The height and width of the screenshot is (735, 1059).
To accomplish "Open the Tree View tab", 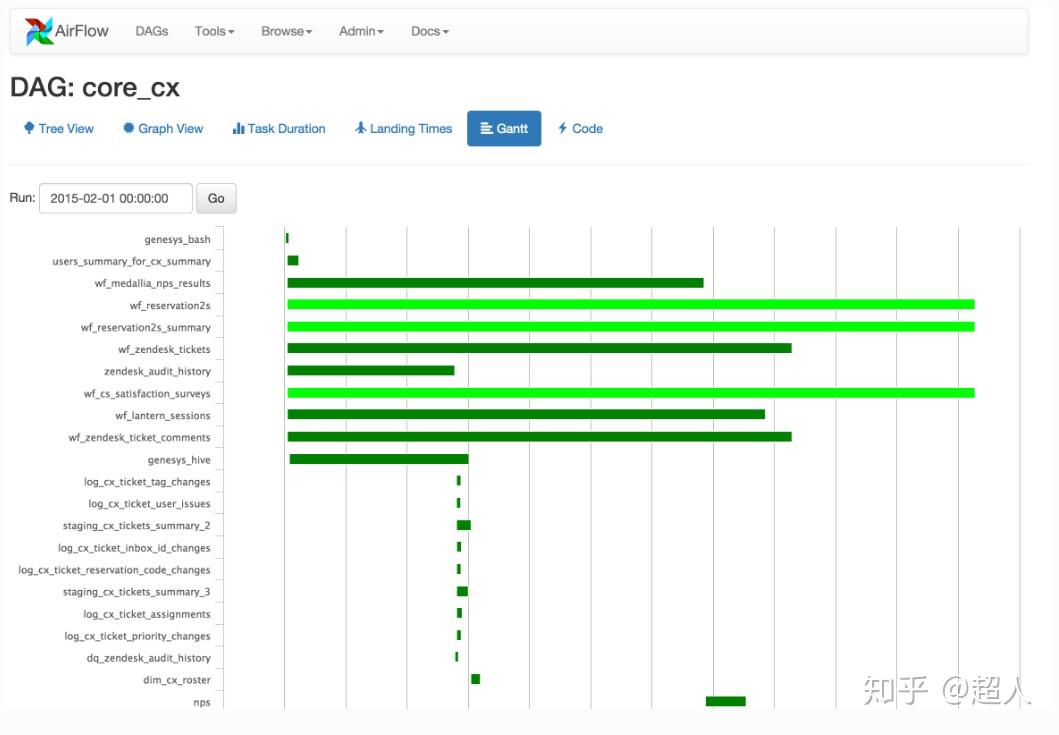I will click(59, 128).
